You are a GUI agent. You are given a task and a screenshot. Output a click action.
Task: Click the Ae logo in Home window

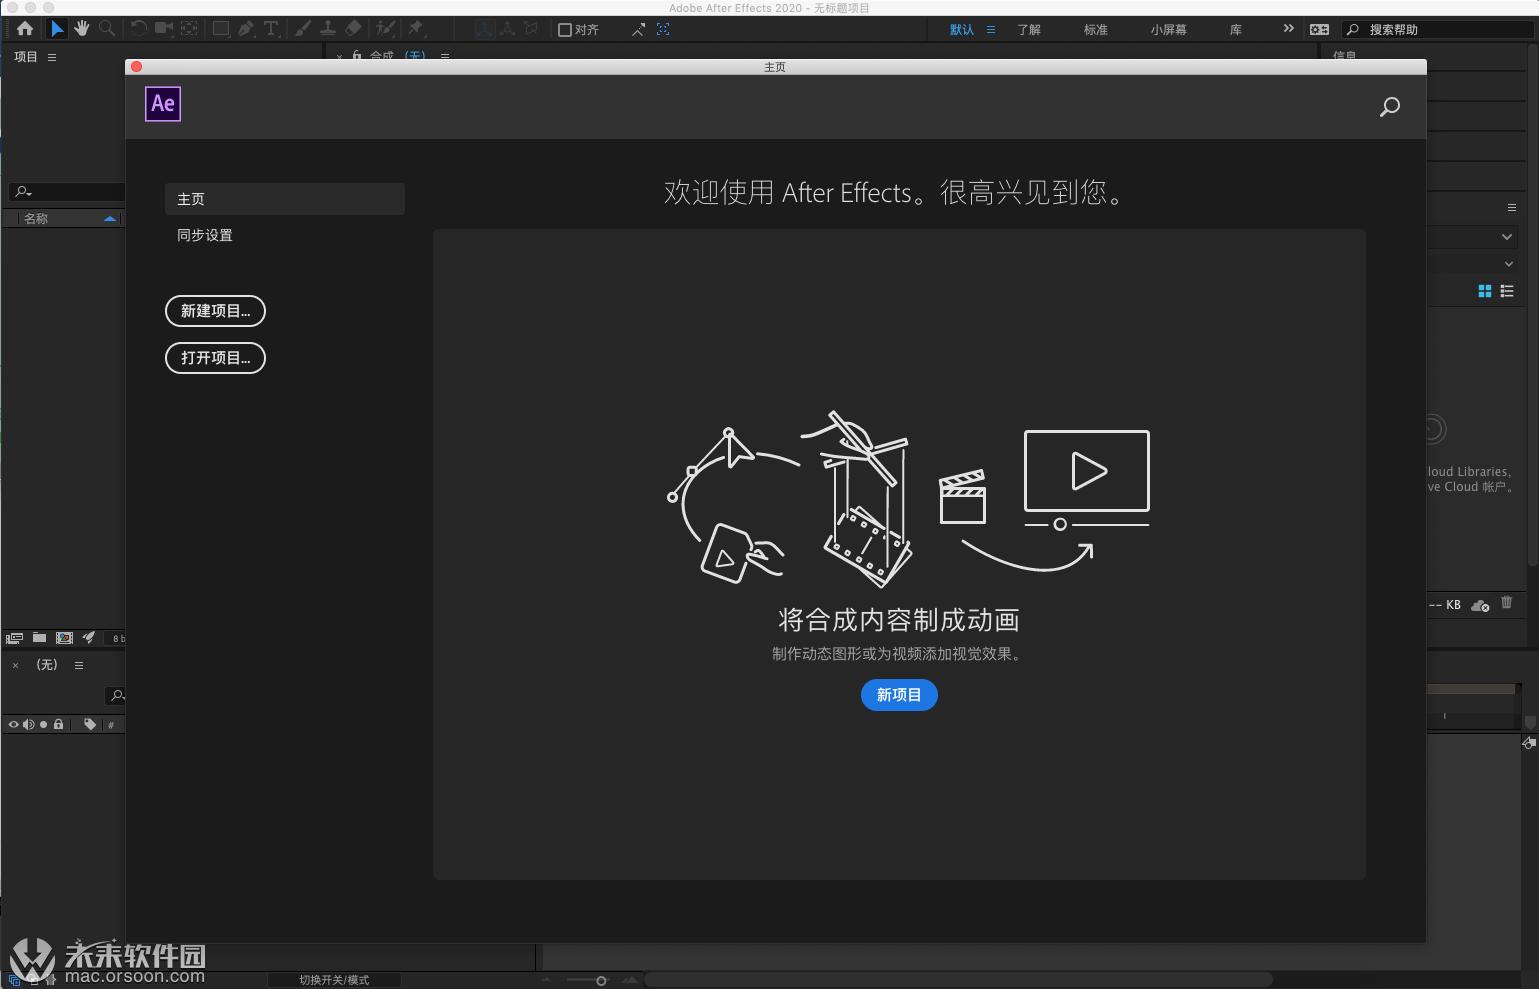tap(163, 104)
